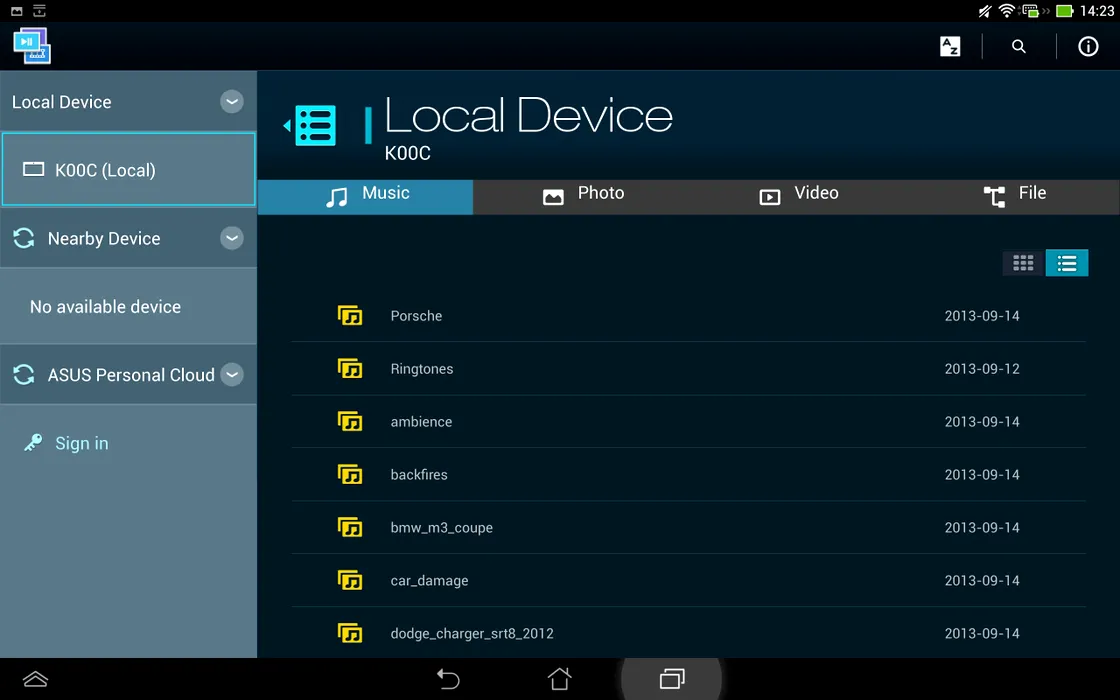Open the info icon in top bar
The width and height of the screenshot is (1120, 700).
click(x=1088, y=47)
